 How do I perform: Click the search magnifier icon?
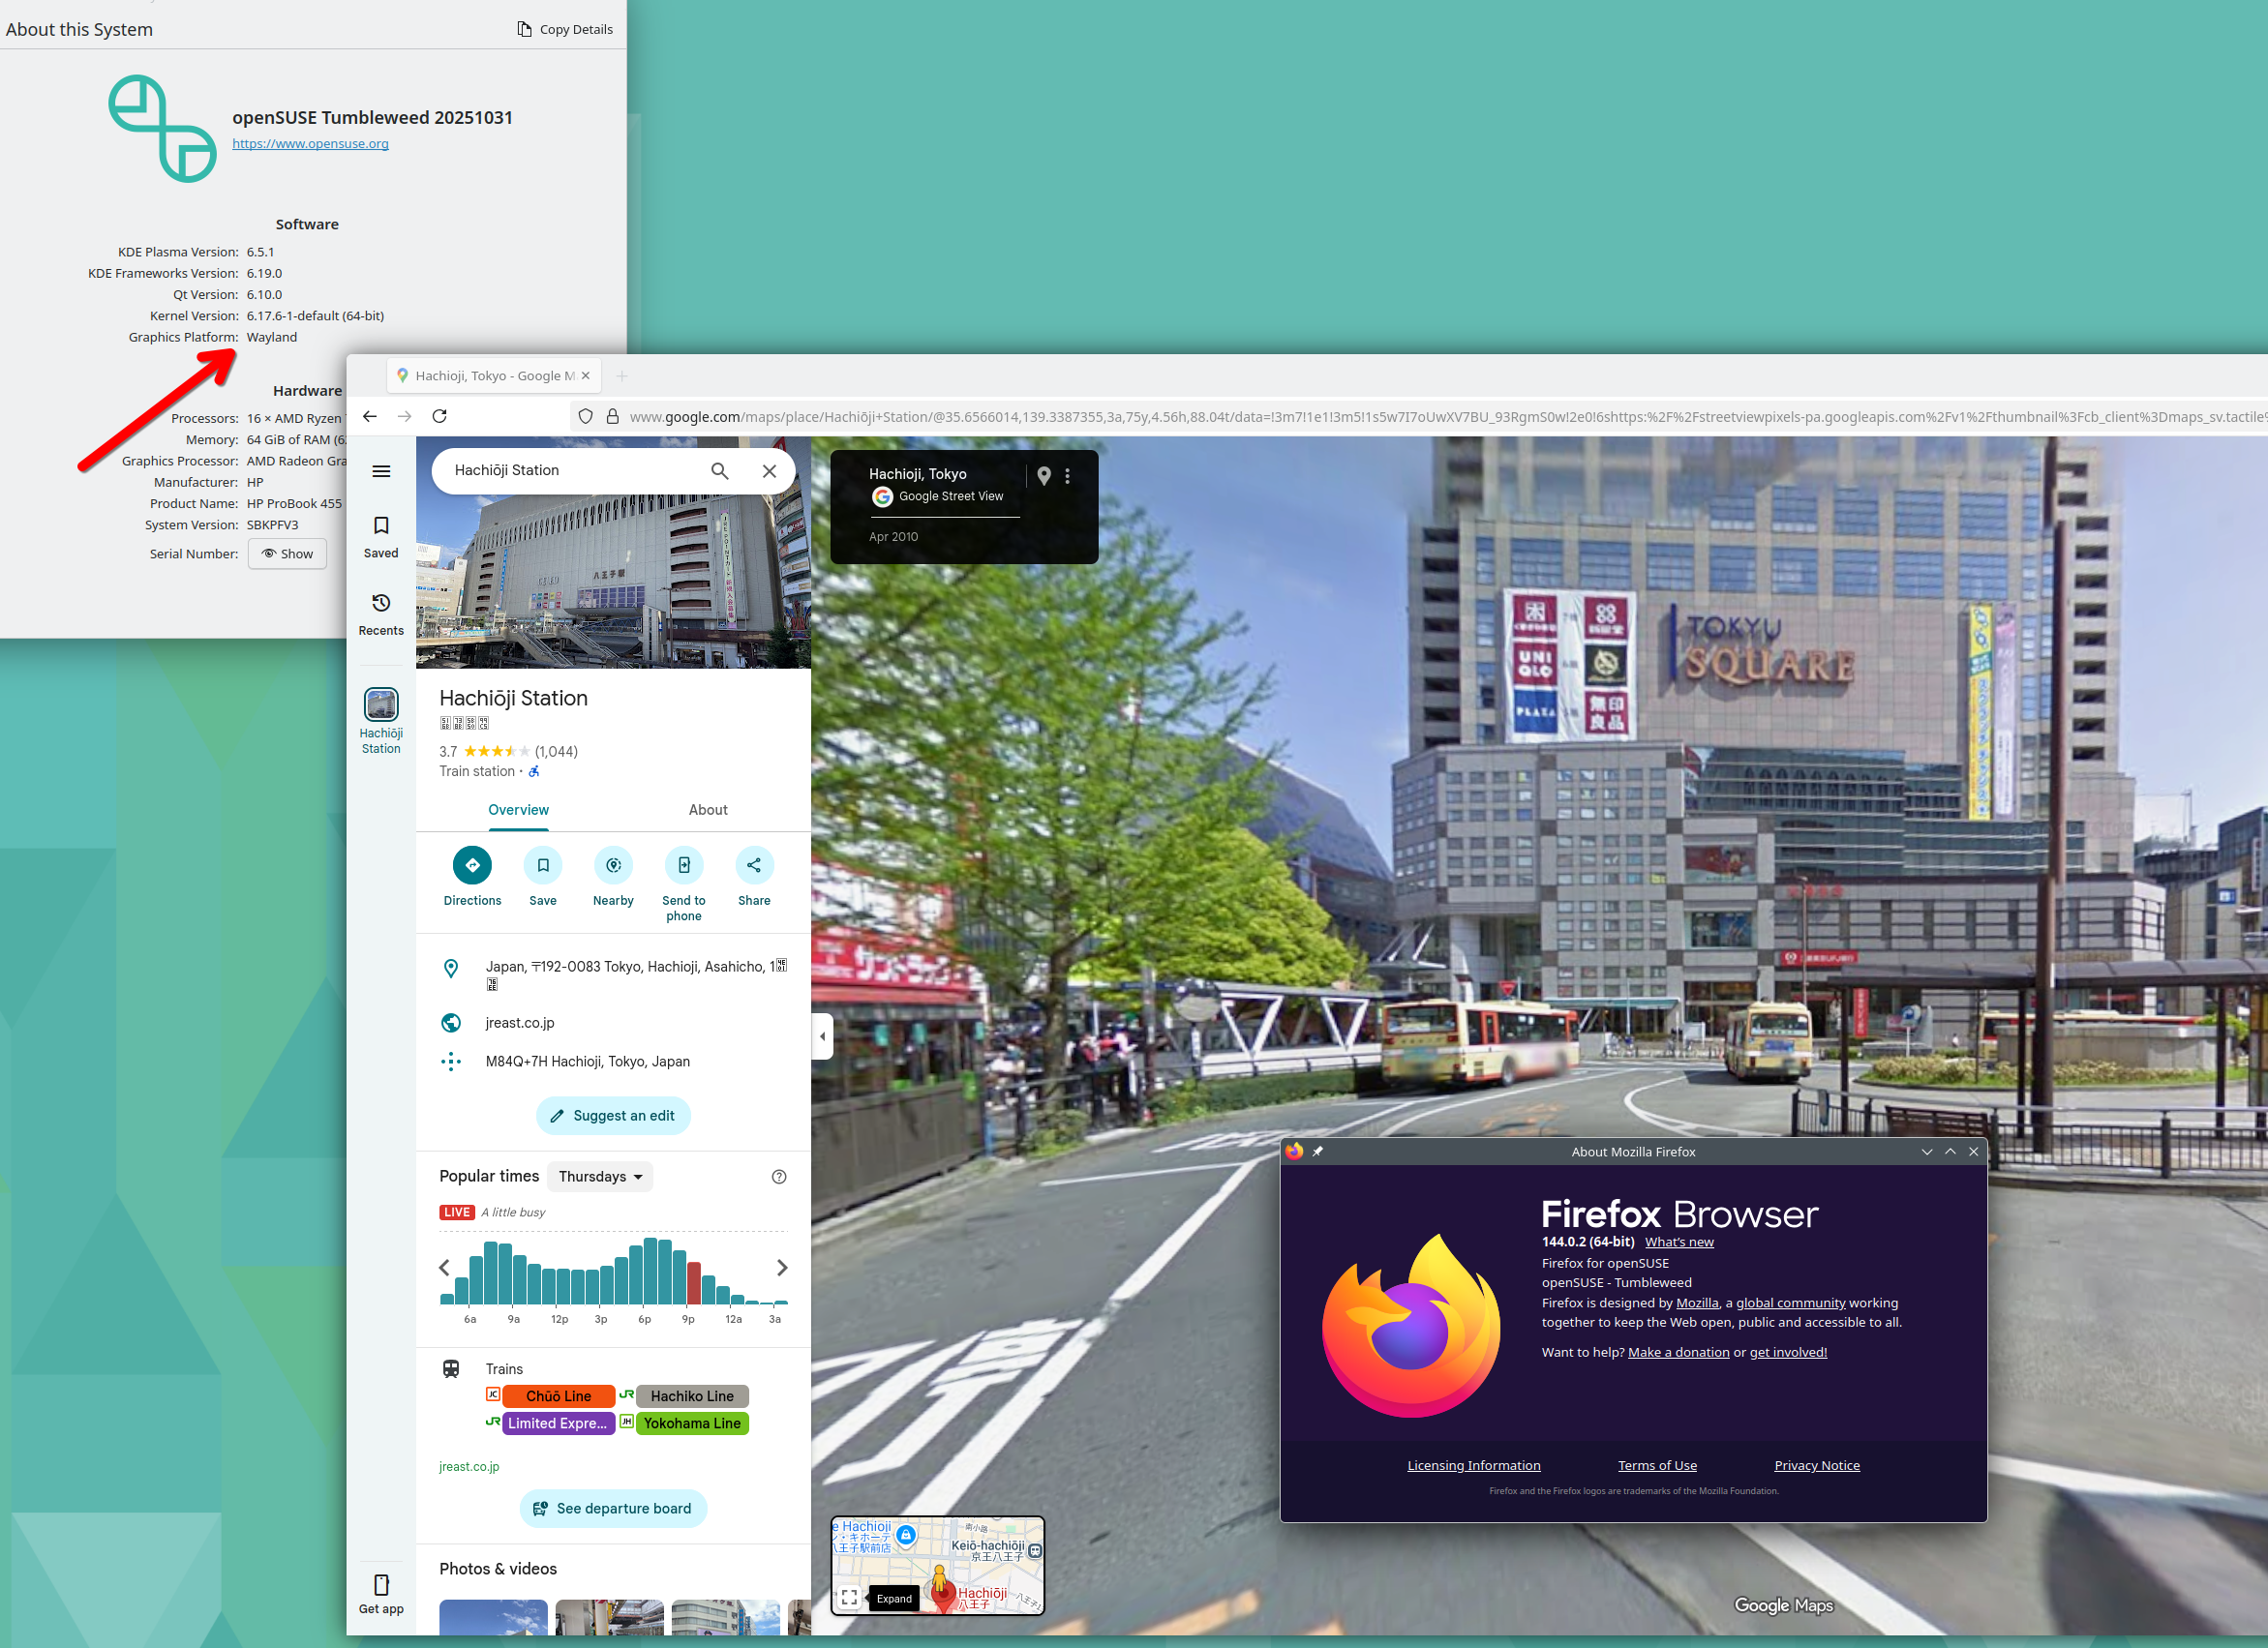point(719,471)
